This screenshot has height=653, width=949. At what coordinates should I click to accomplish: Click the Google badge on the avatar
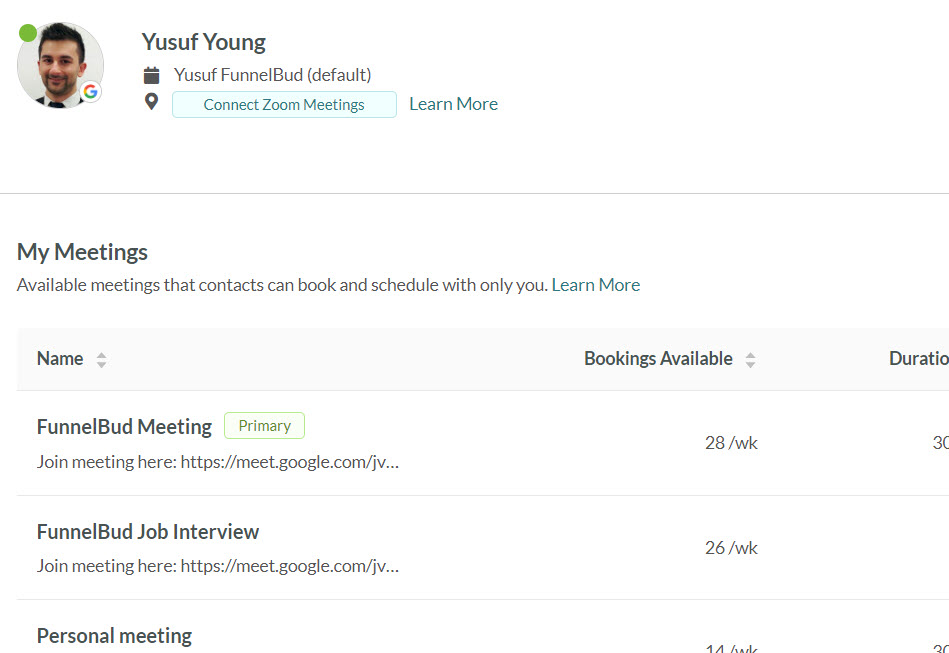(x=91, y=91)
